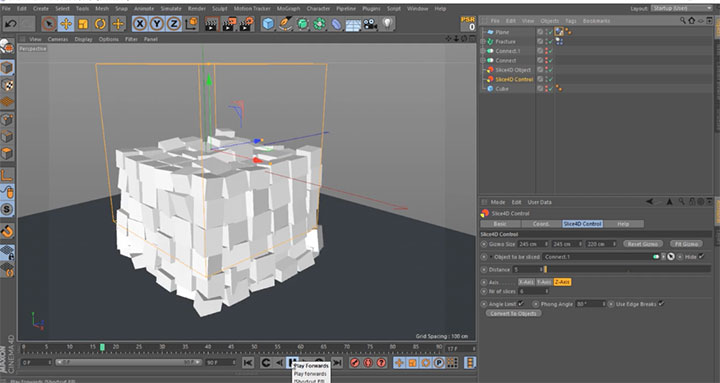
Task: Toggle Connect.1 visibility dots
Action: point(546,51)
